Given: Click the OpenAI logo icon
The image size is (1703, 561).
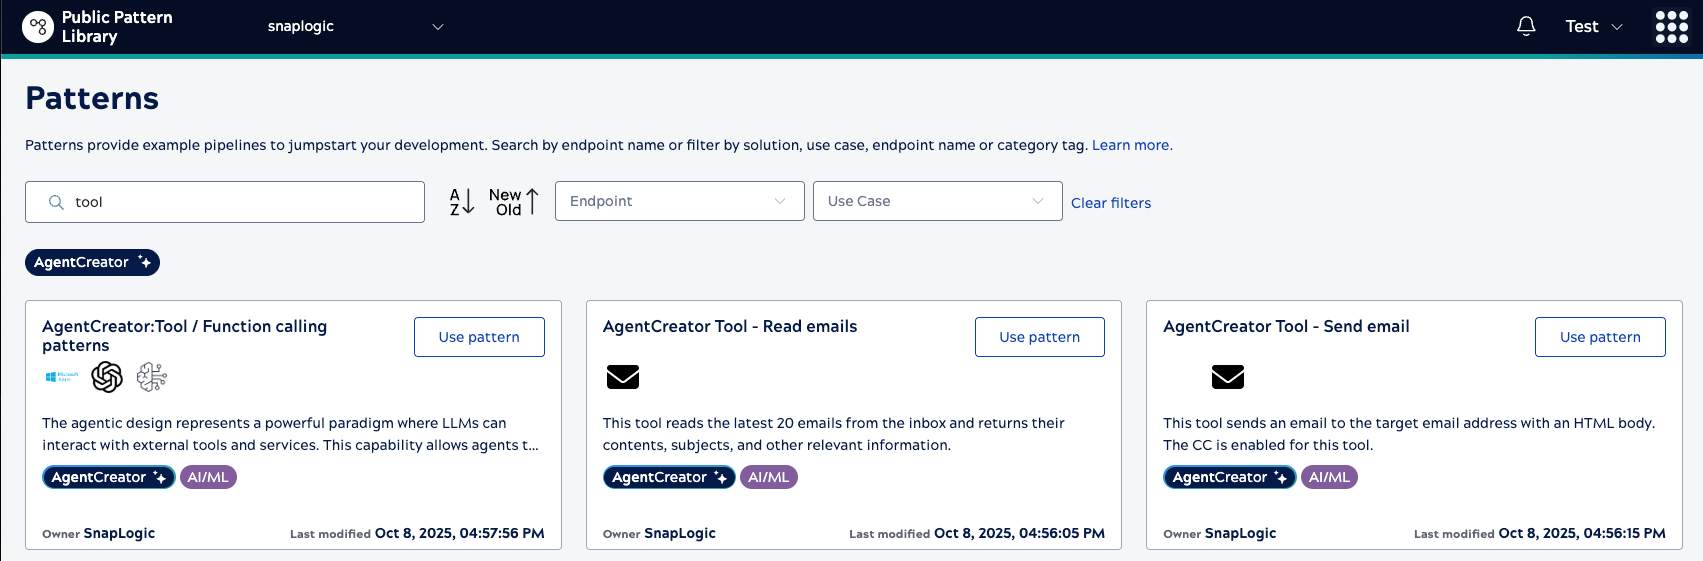Looking at the screenshot, I should click(107, 377).
